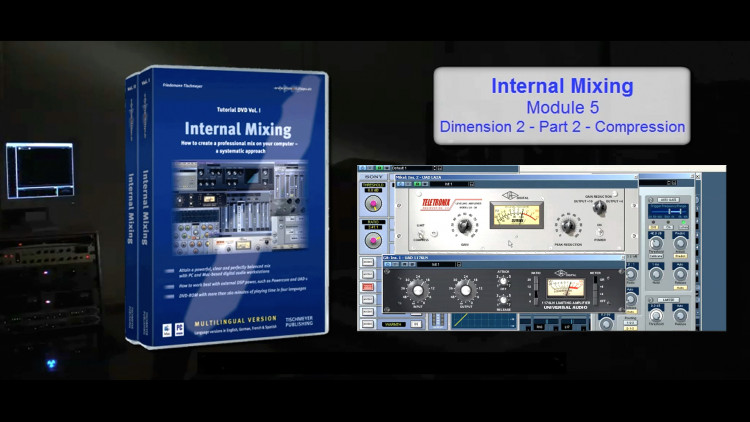Turn the Limiter Release knob
Screen dimensions: 750x422
tap(680, 316)
